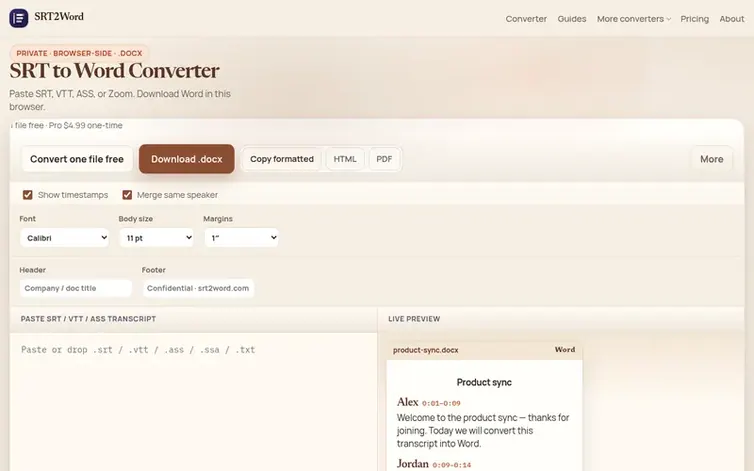Click Copy formatted button

coord(282,159)
